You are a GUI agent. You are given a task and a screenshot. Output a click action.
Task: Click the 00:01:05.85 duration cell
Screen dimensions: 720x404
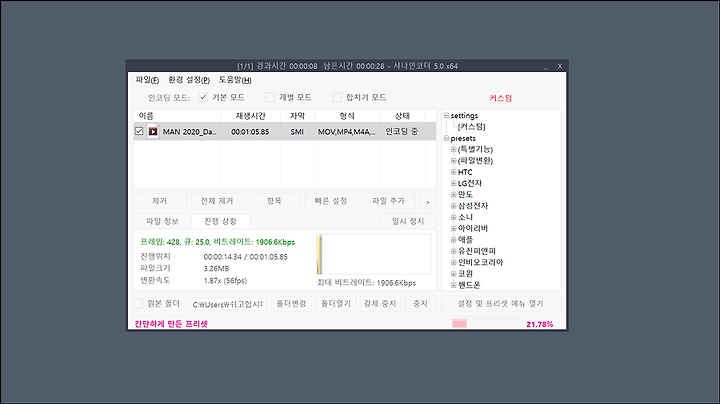tap(250, 132)
